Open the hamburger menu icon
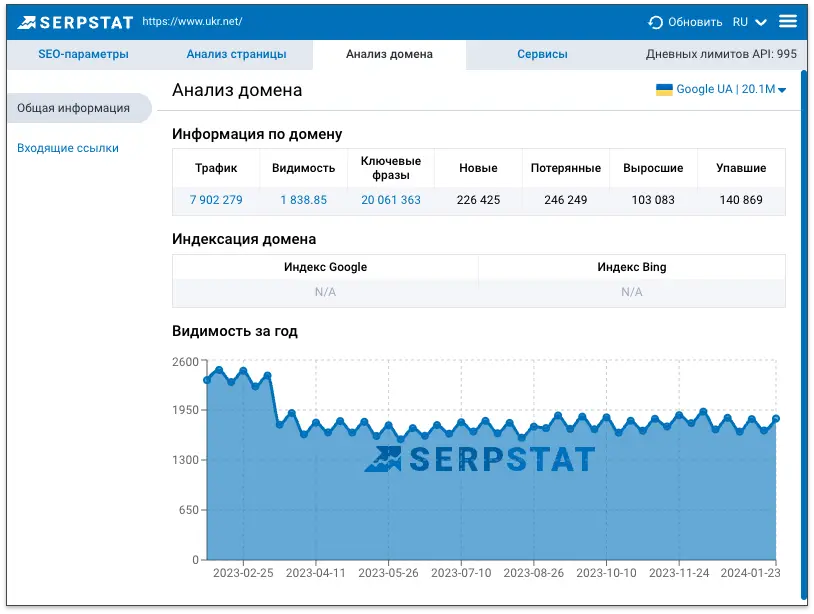The height and width of the screenshot is (614, 814). pyautogui.click(x=789, y=20)
